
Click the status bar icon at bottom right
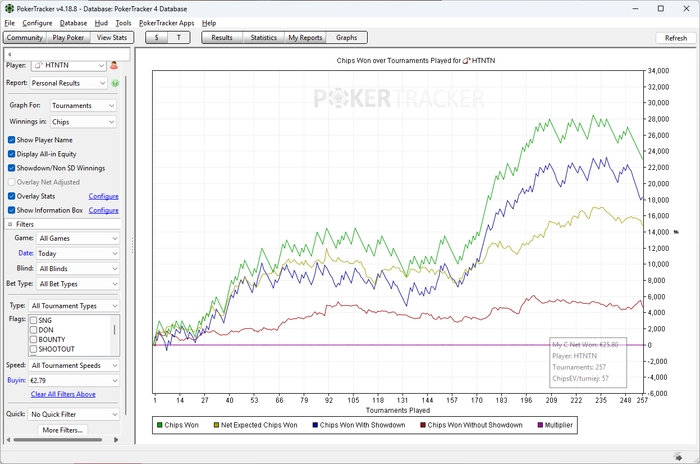click(x=678, y=456)
